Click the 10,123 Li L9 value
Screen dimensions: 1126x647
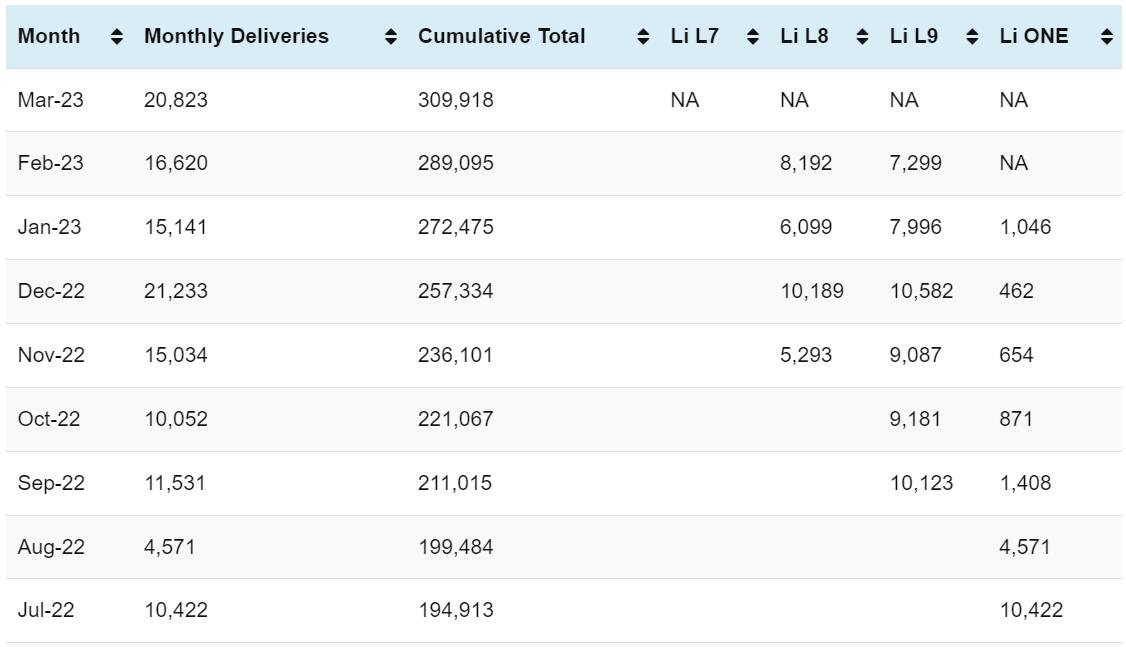921,483
